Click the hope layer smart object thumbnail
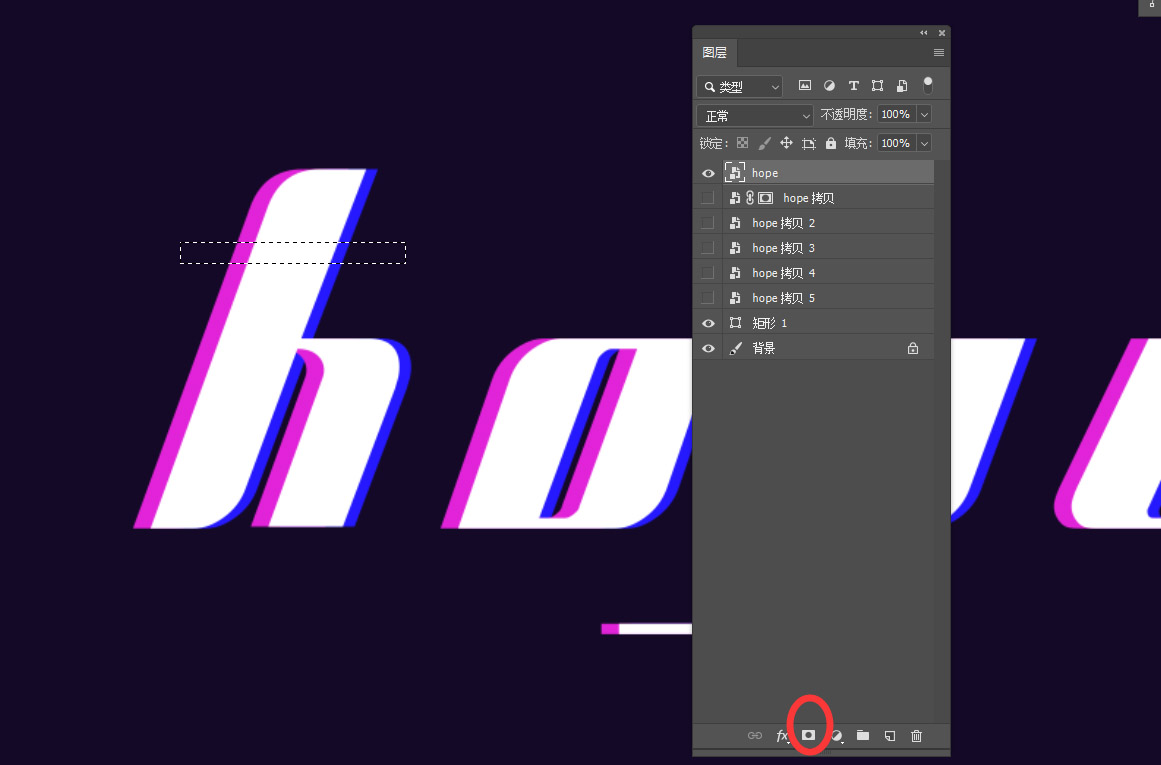The width and height of the screenshot is (1161, 765). 735,173
